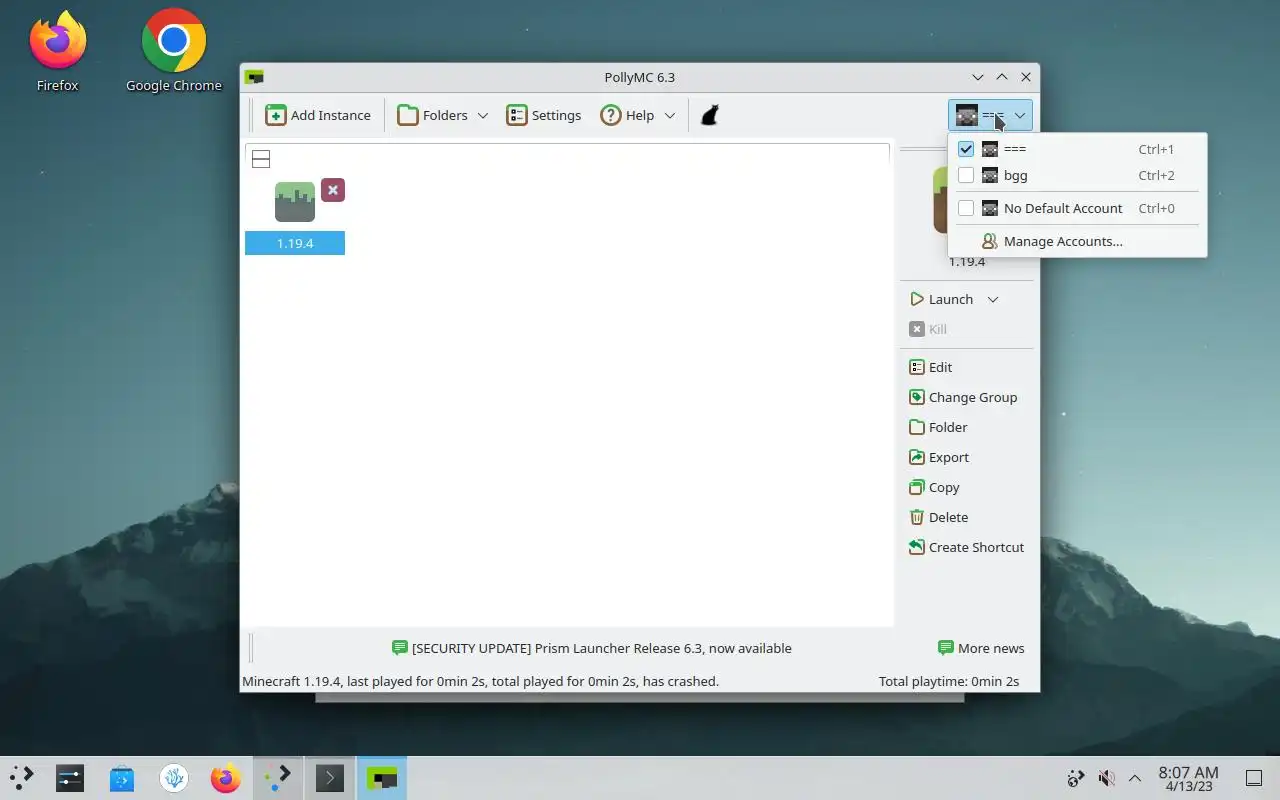Click Export in the instance sidebar

(x=939, y=457)
